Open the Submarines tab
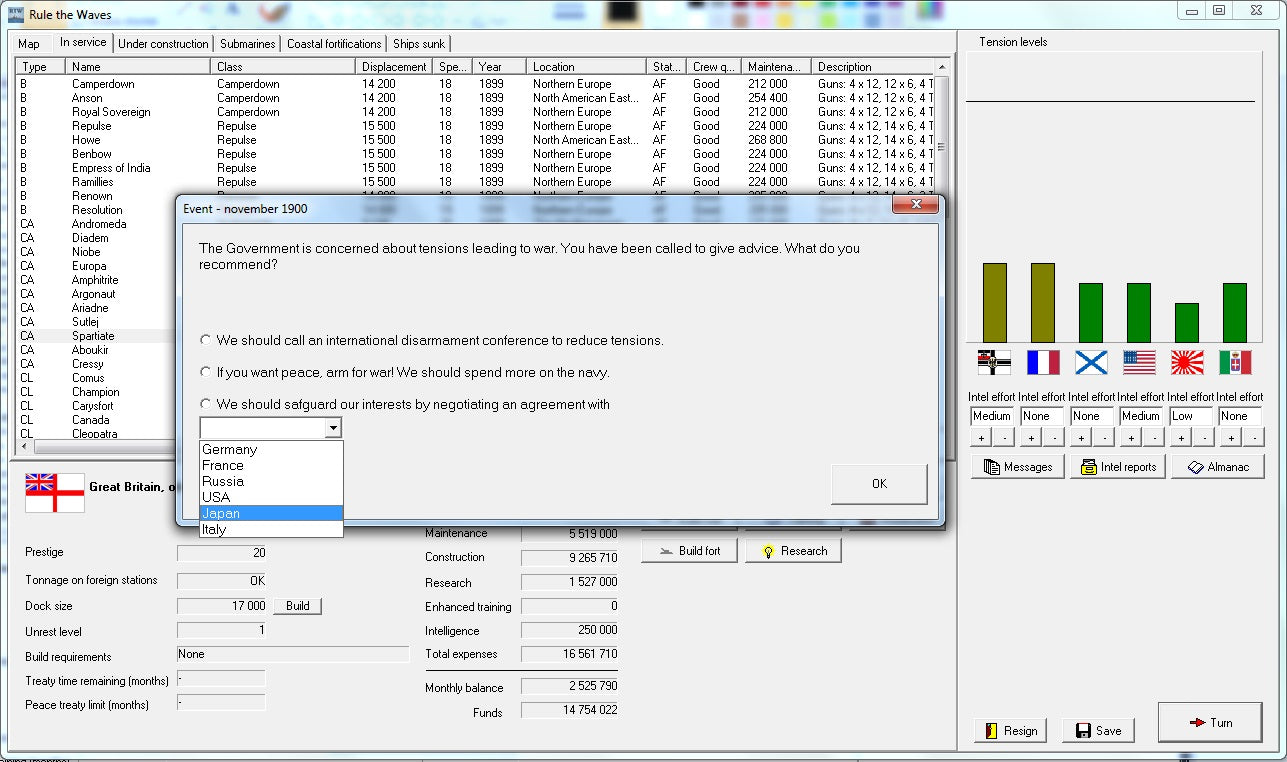This screenshot has width=1287, height=762. pos(247,44)
